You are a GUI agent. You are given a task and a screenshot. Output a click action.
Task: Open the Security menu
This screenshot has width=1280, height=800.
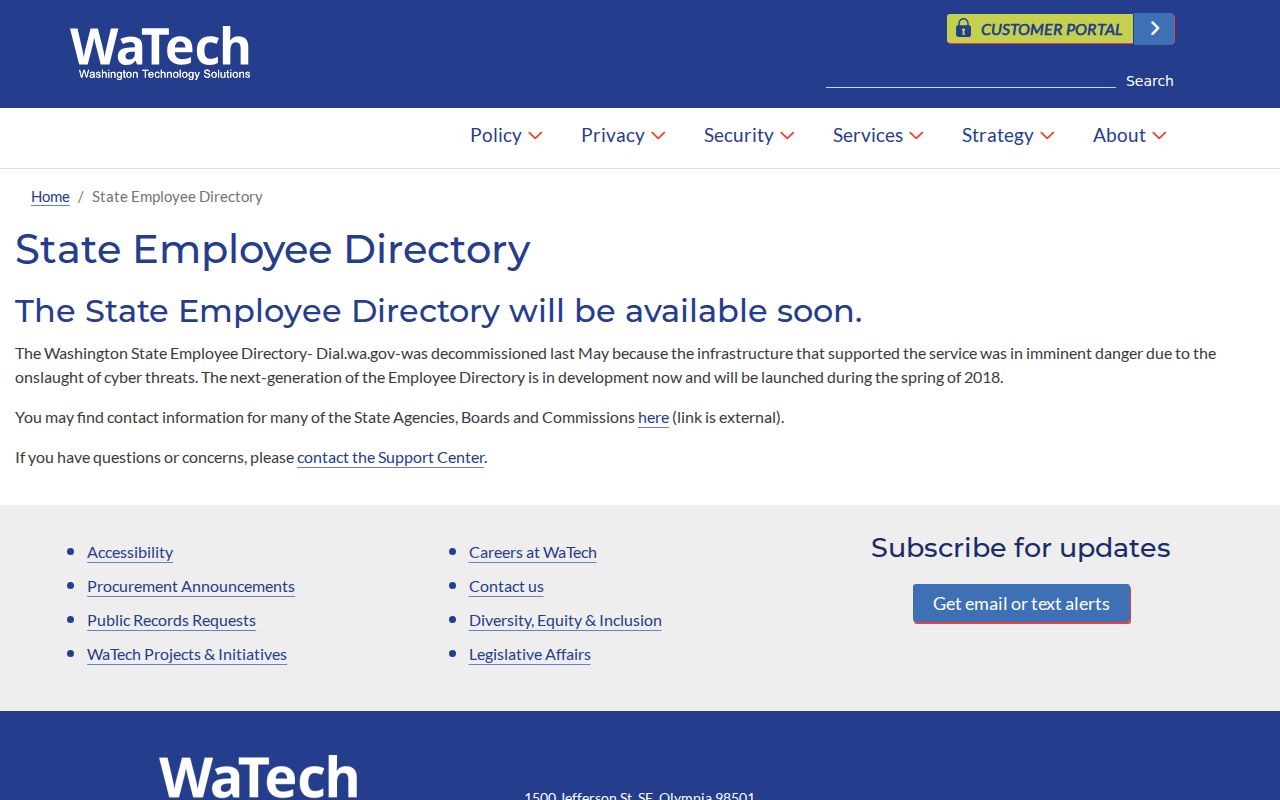coord(739,135)
